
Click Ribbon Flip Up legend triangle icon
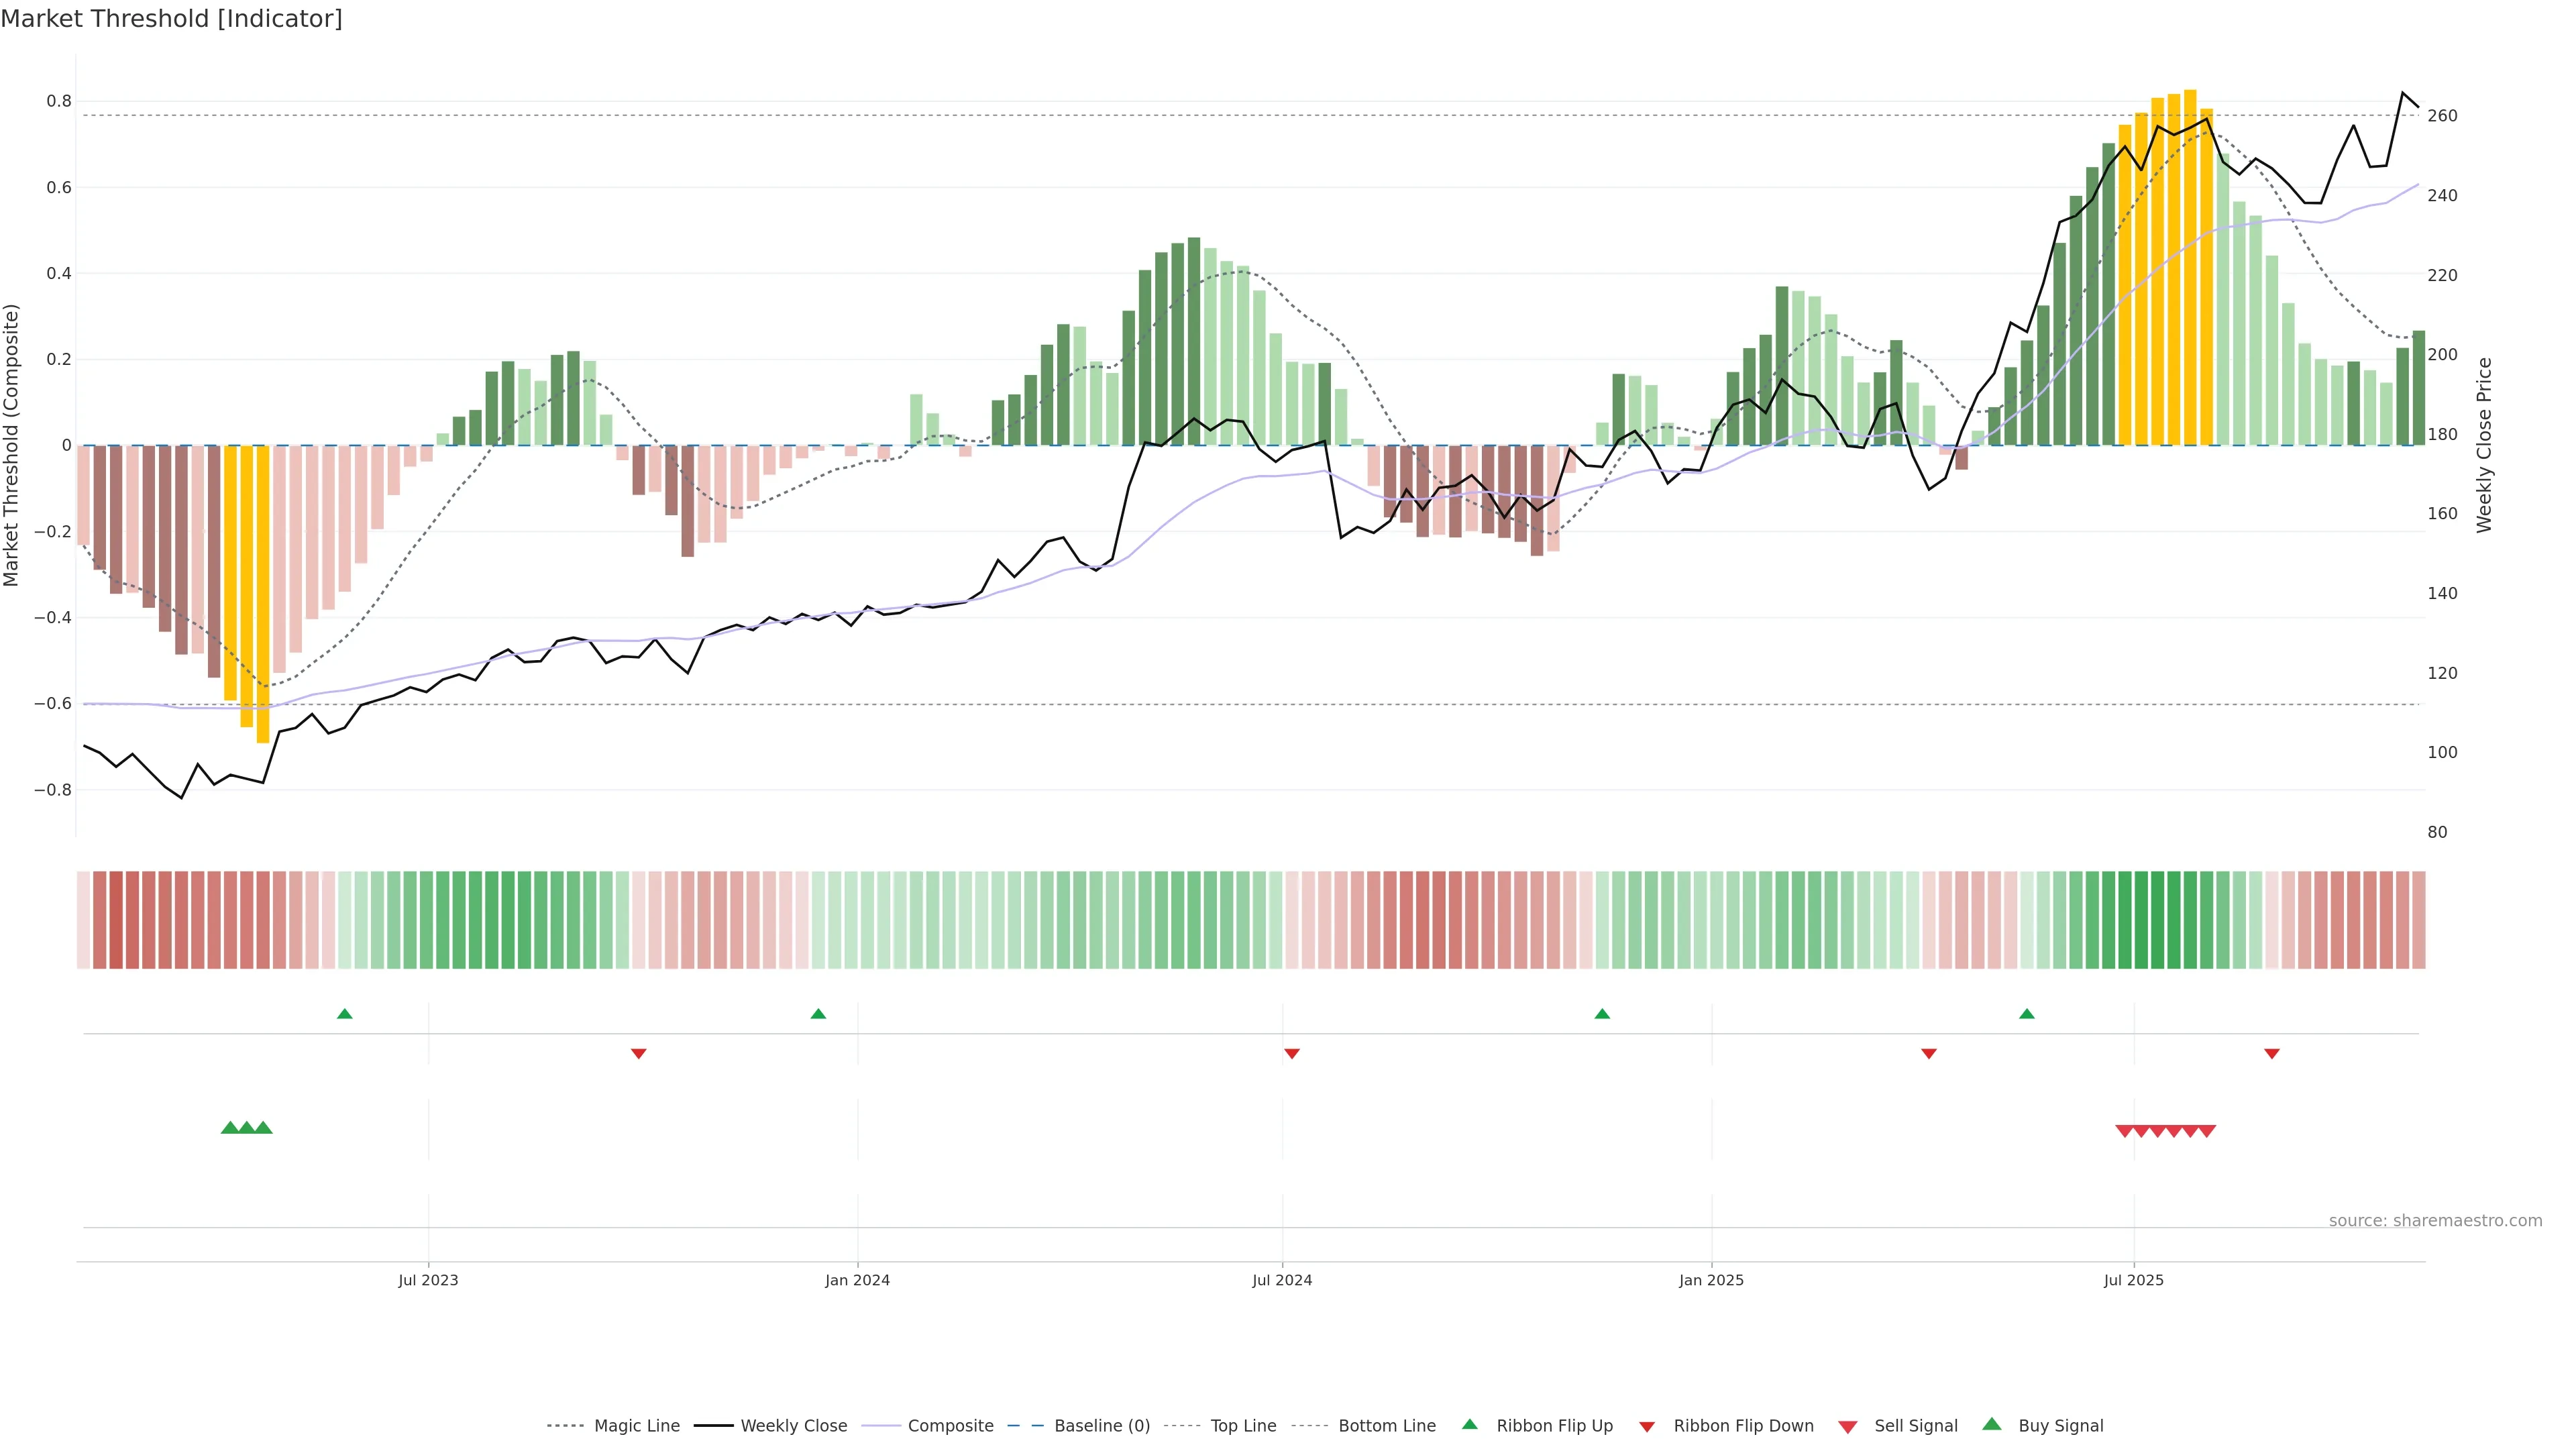pos(1469,1424)
